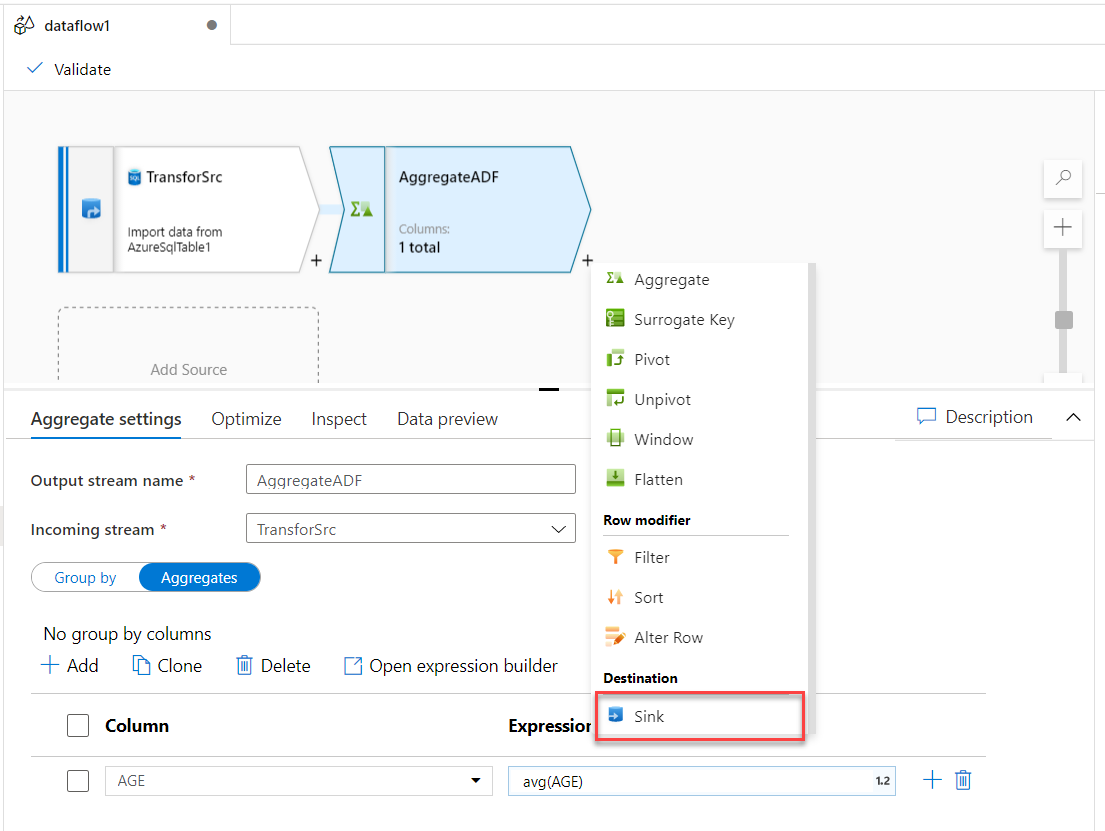Click the zoom in plus button
The height and width of the screenshot is (831, 1105).
point(1063,228)
